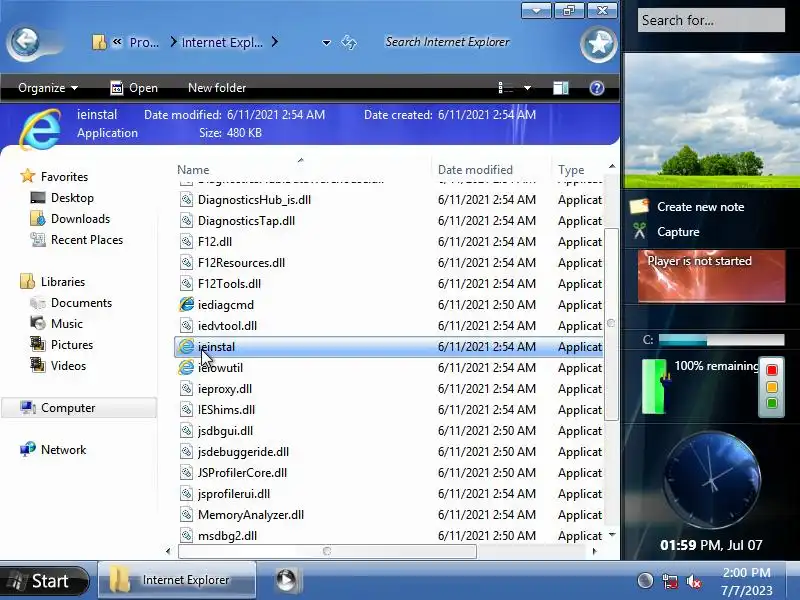Click the Create new note link

pyautogui.click(x=700, y=207)
